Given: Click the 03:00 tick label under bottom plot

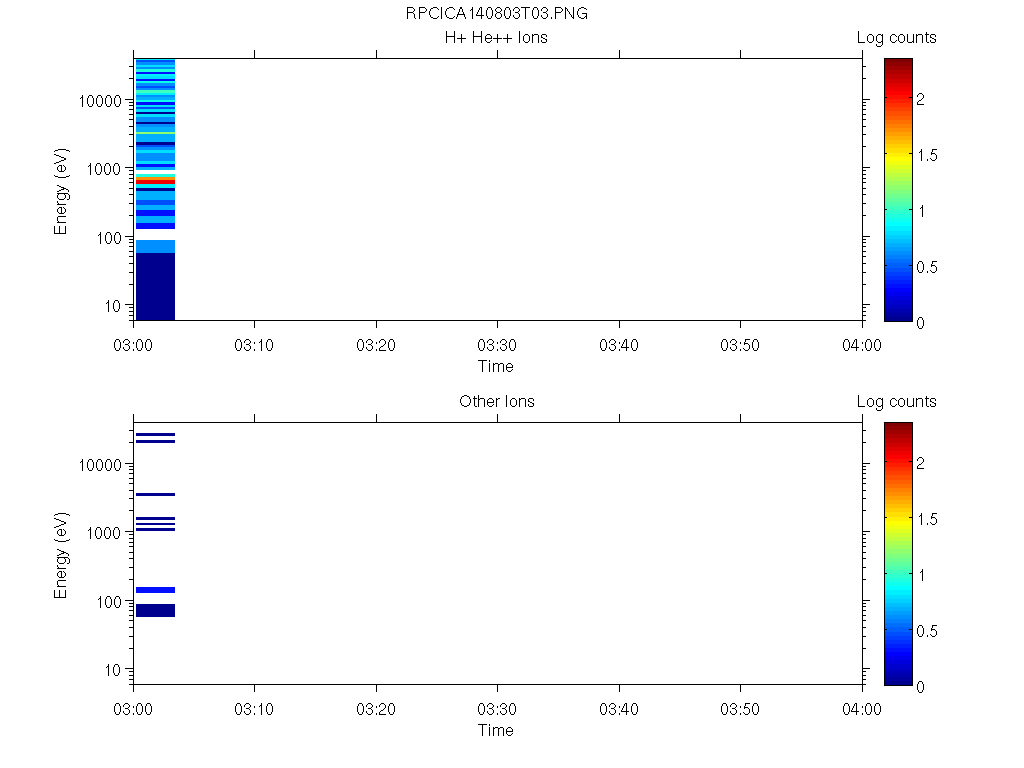Looking at the screenshot, I should tap(133, 709).
